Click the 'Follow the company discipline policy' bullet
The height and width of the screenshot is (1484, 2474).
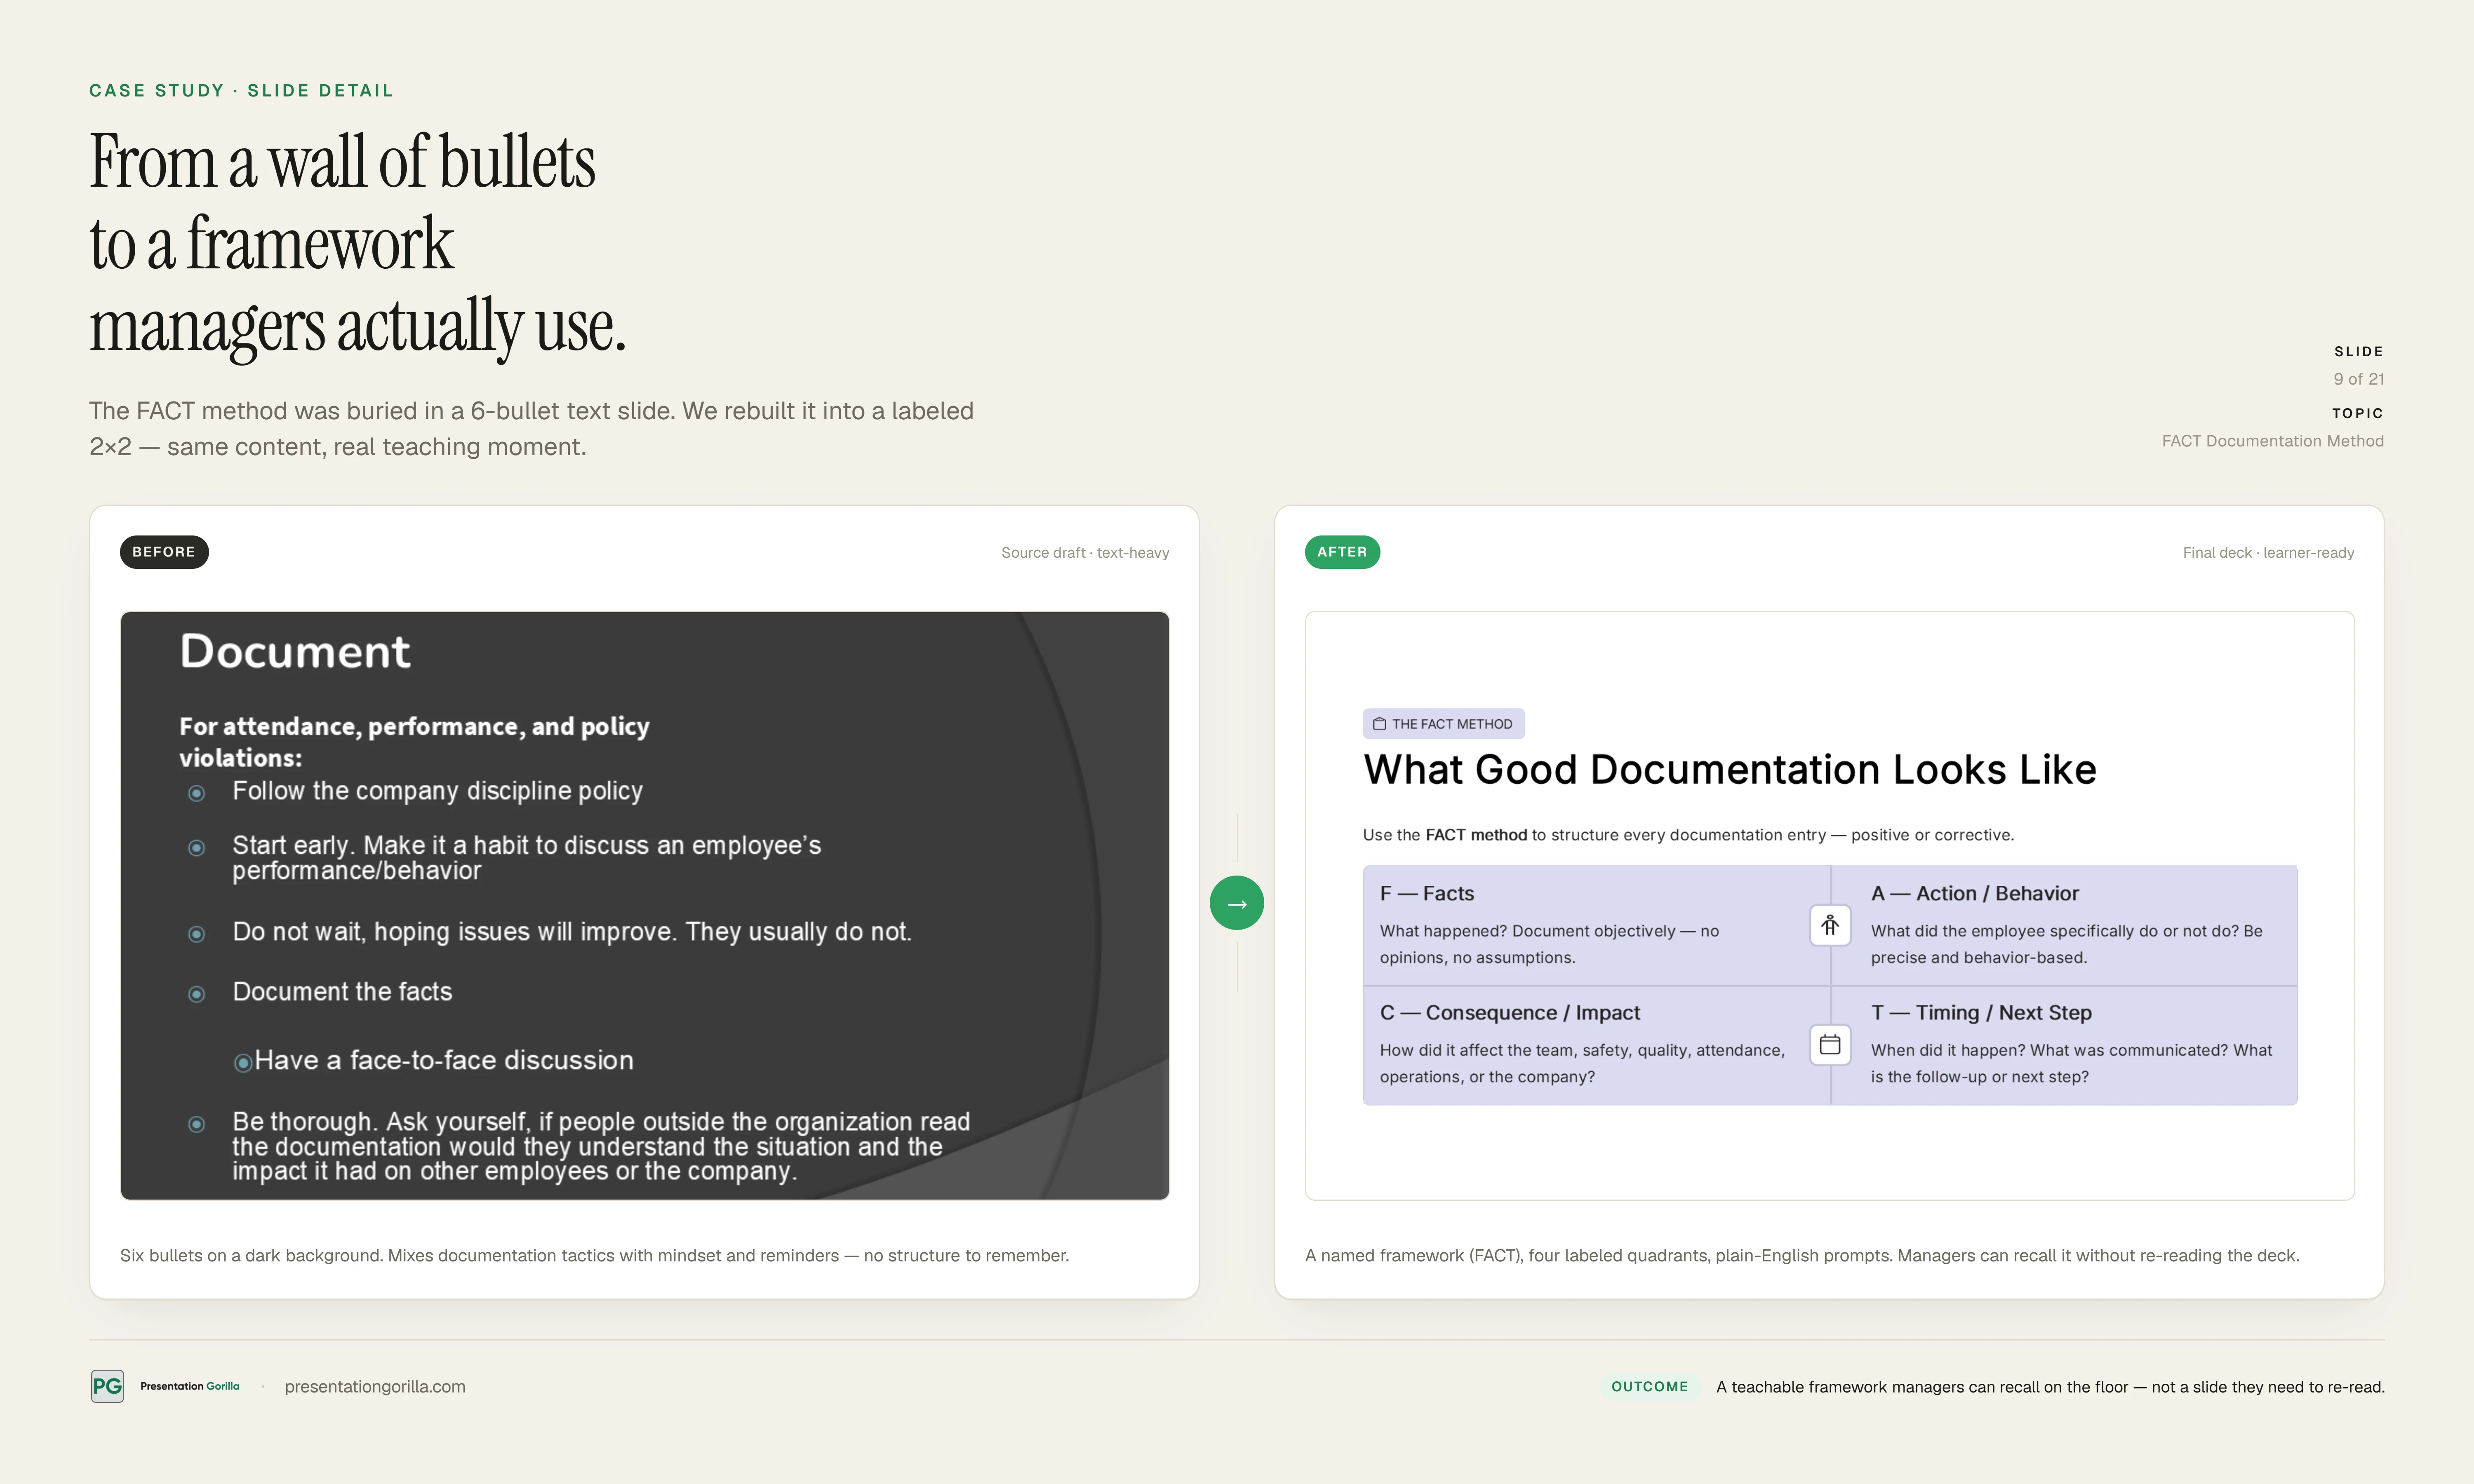437,791
